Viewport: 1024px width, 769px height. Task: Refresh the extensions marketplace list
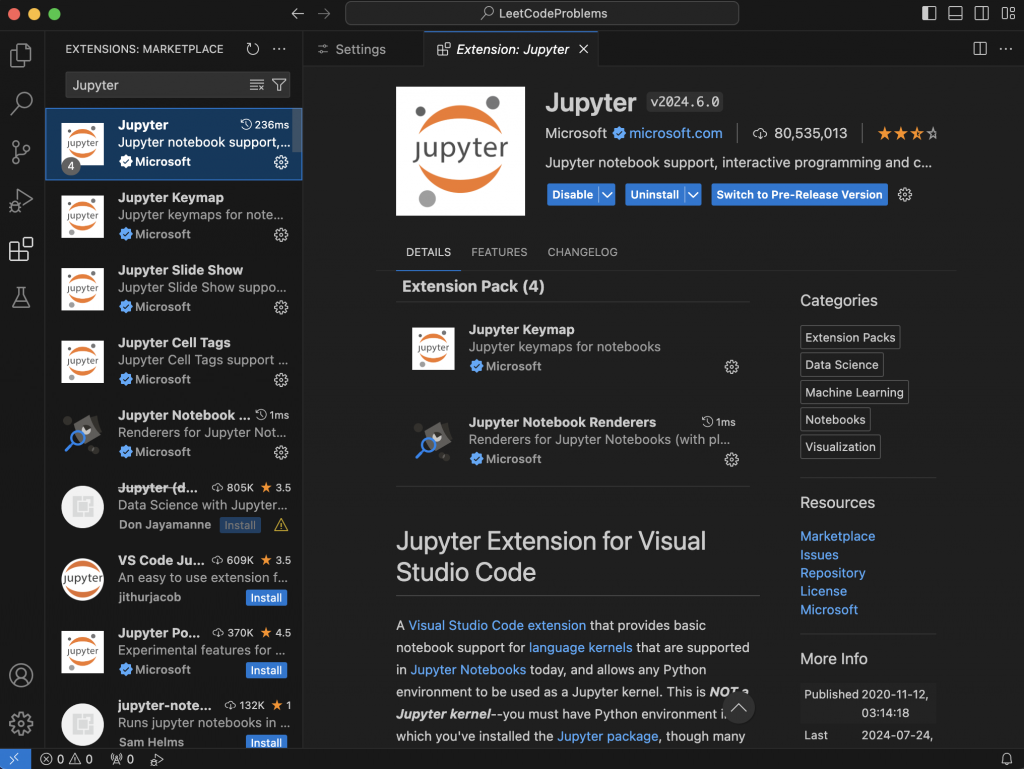[253, 49]
